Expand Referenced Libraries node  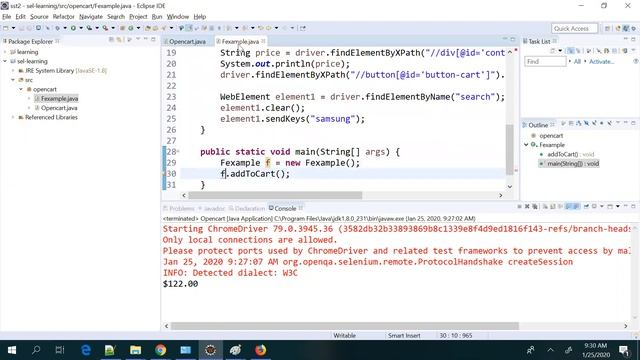13,117
